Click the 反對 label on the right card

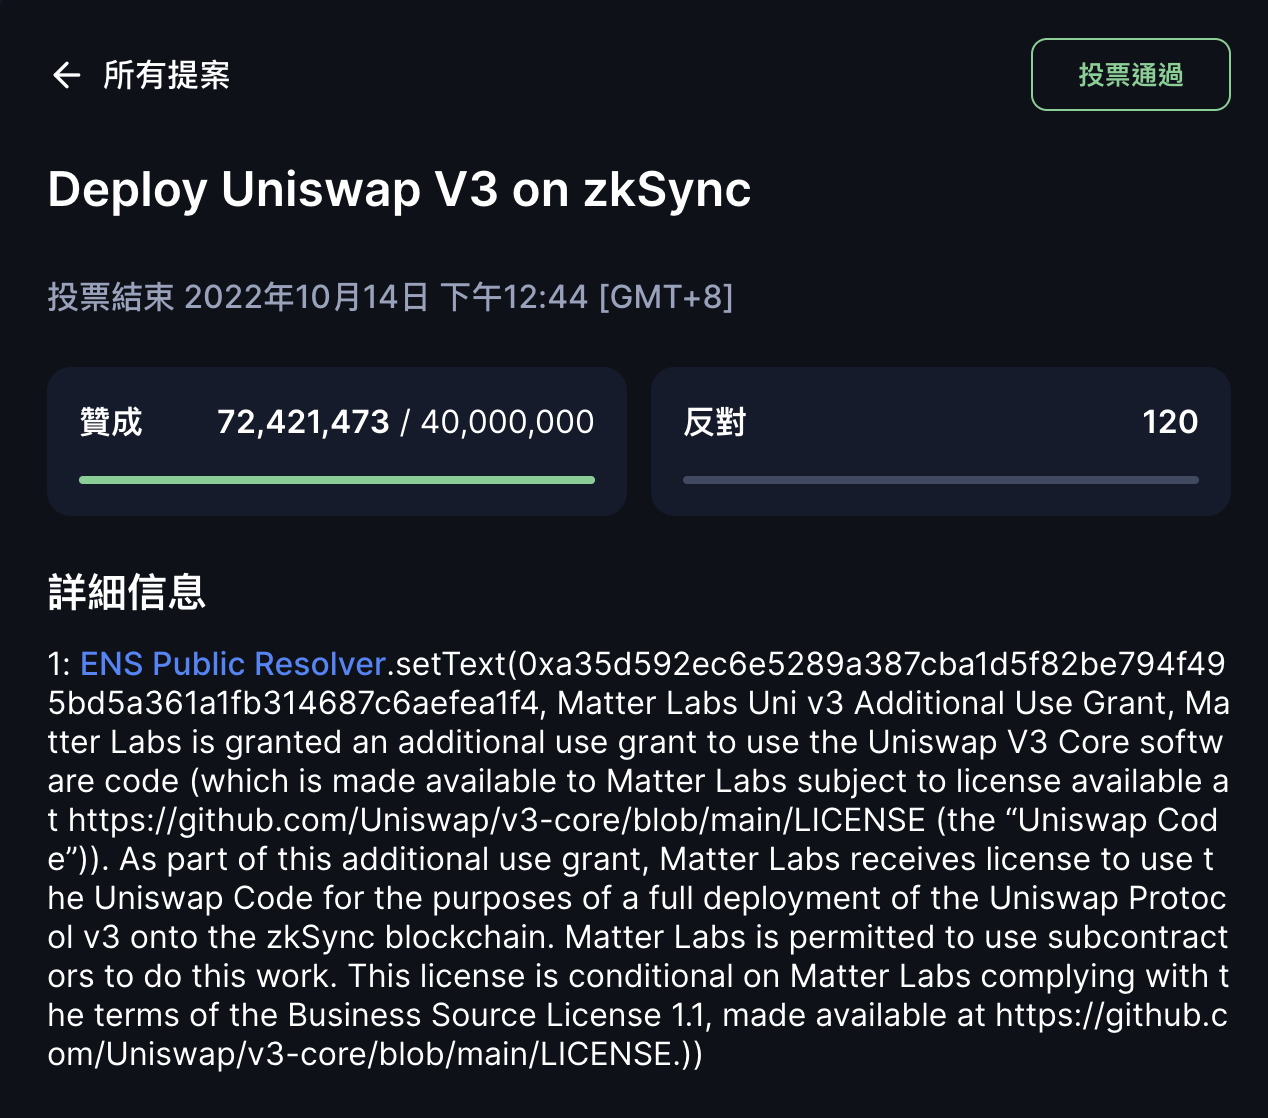click(714, 421)
